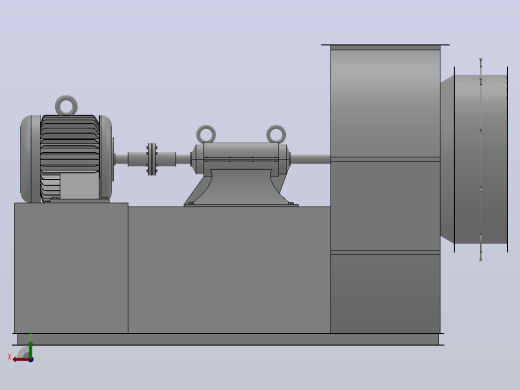Click the green Y axis arrow of triad
The image size is (520, 390).
click(x=31, y=349)
